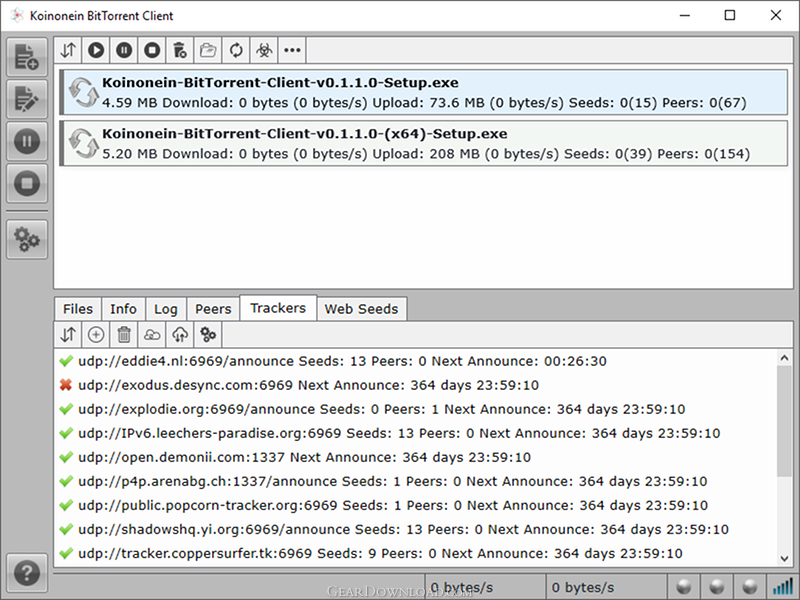
Task: Click the cloud announce upload icon
Action: 180,335
